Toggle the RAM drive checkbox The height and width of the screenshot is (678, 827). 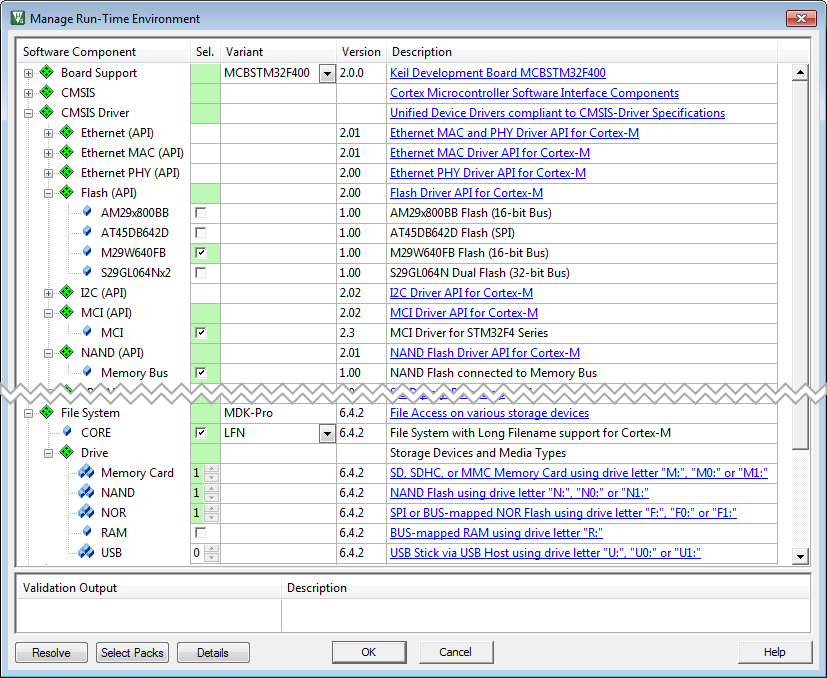(x=201, y=533)
